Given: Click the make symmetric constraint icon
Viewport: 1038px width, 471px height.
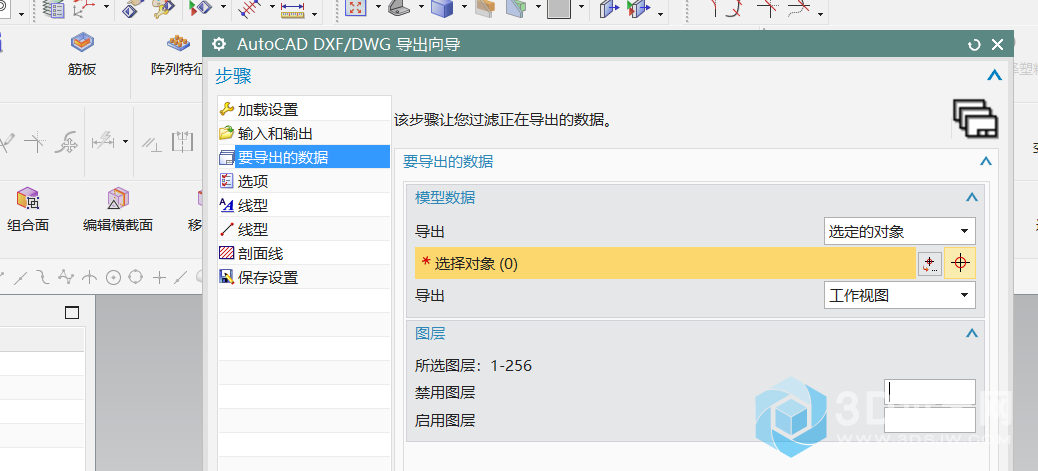Looking at the screenshot, I should point(182,141).
